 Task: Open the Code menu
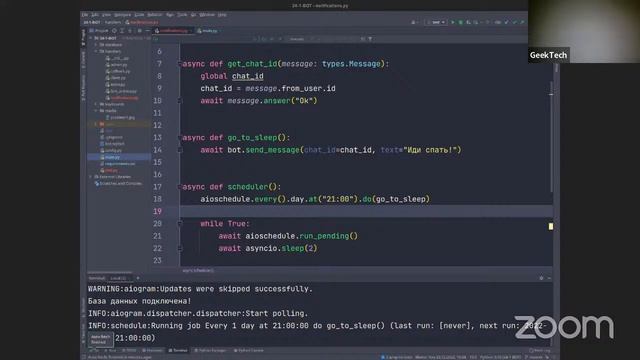point(139,15)
